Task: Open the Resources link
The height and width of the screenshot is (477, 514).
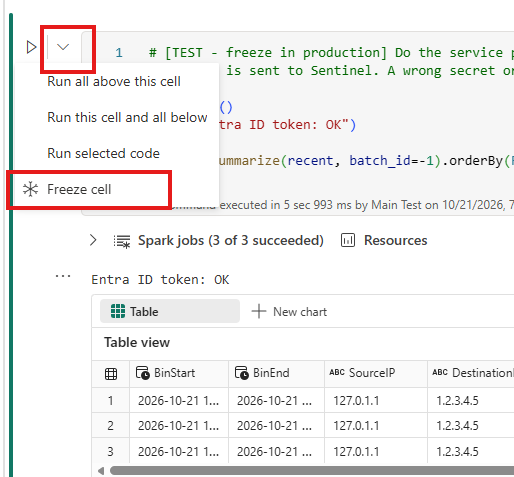Action: click(396, 240)
